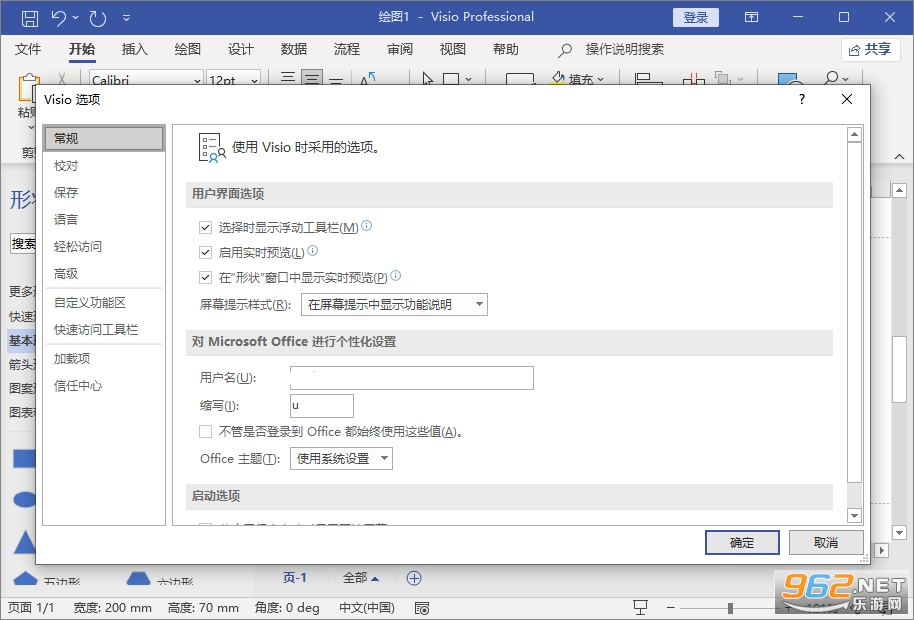Click 中文(中国) language in status bar
This screenshot has height=620, width=914.
(367, 608)
